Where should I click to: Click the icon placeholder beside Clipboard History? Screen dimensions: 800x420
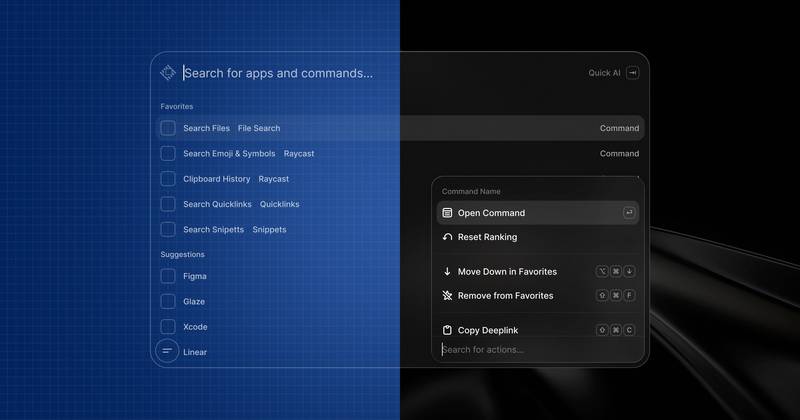pos(168,179)
